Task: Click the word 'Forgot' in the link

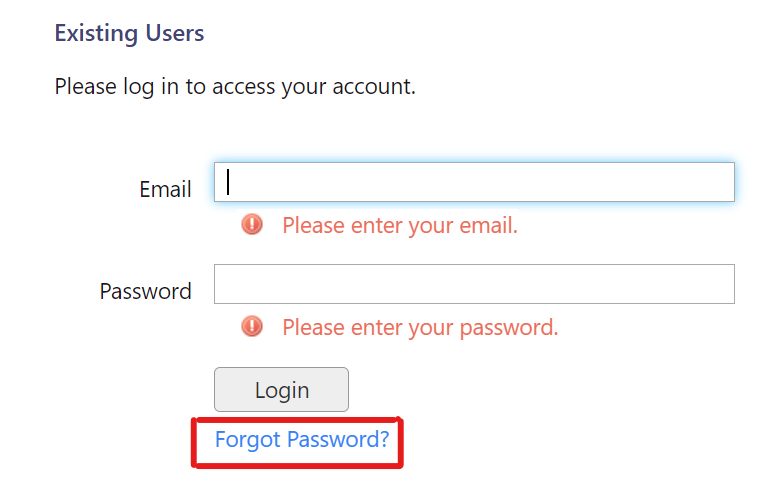Action: click(x=248, y=439)
